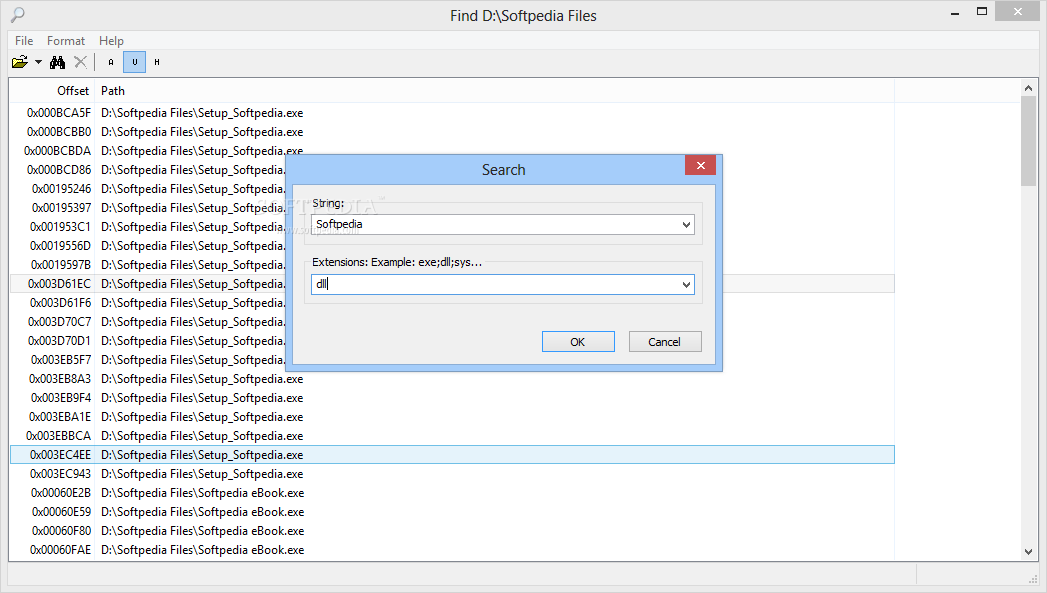This screenshot has height=593, width=1047.
Task: Select row with offset 0x000BCBDA
Action: point(452,151)
